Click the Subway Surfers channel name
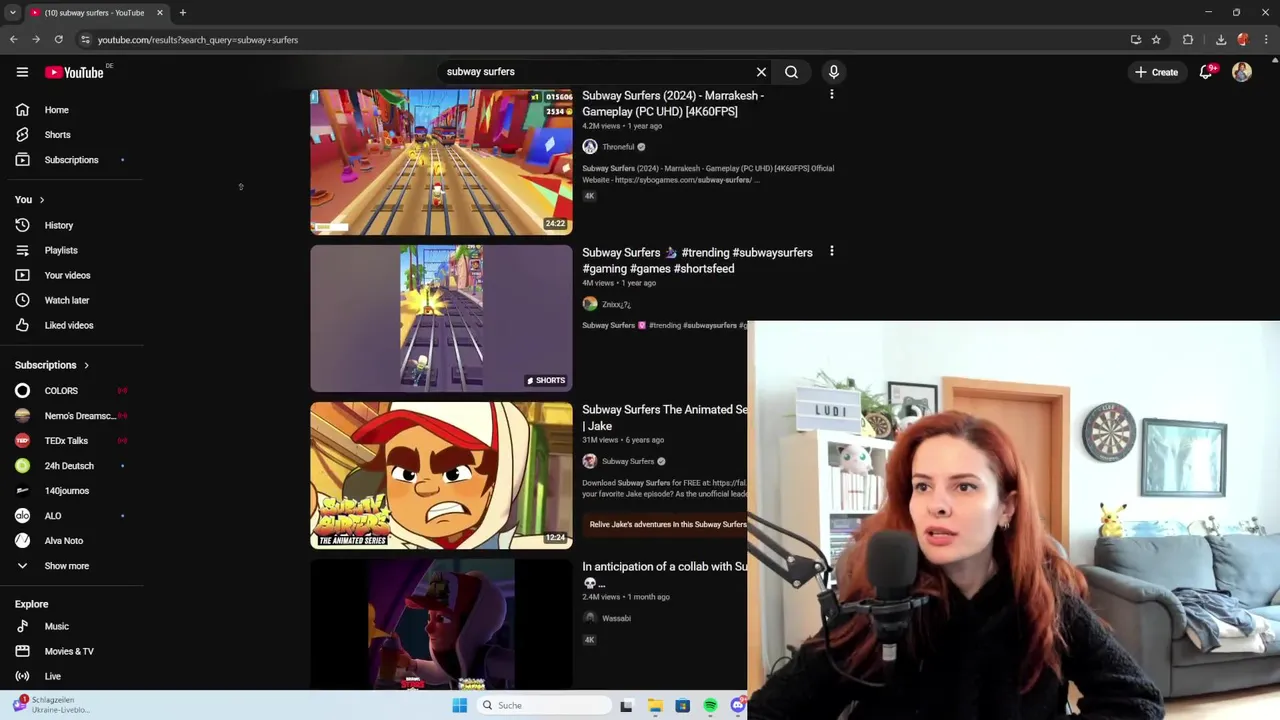 (x=628, y=461)
